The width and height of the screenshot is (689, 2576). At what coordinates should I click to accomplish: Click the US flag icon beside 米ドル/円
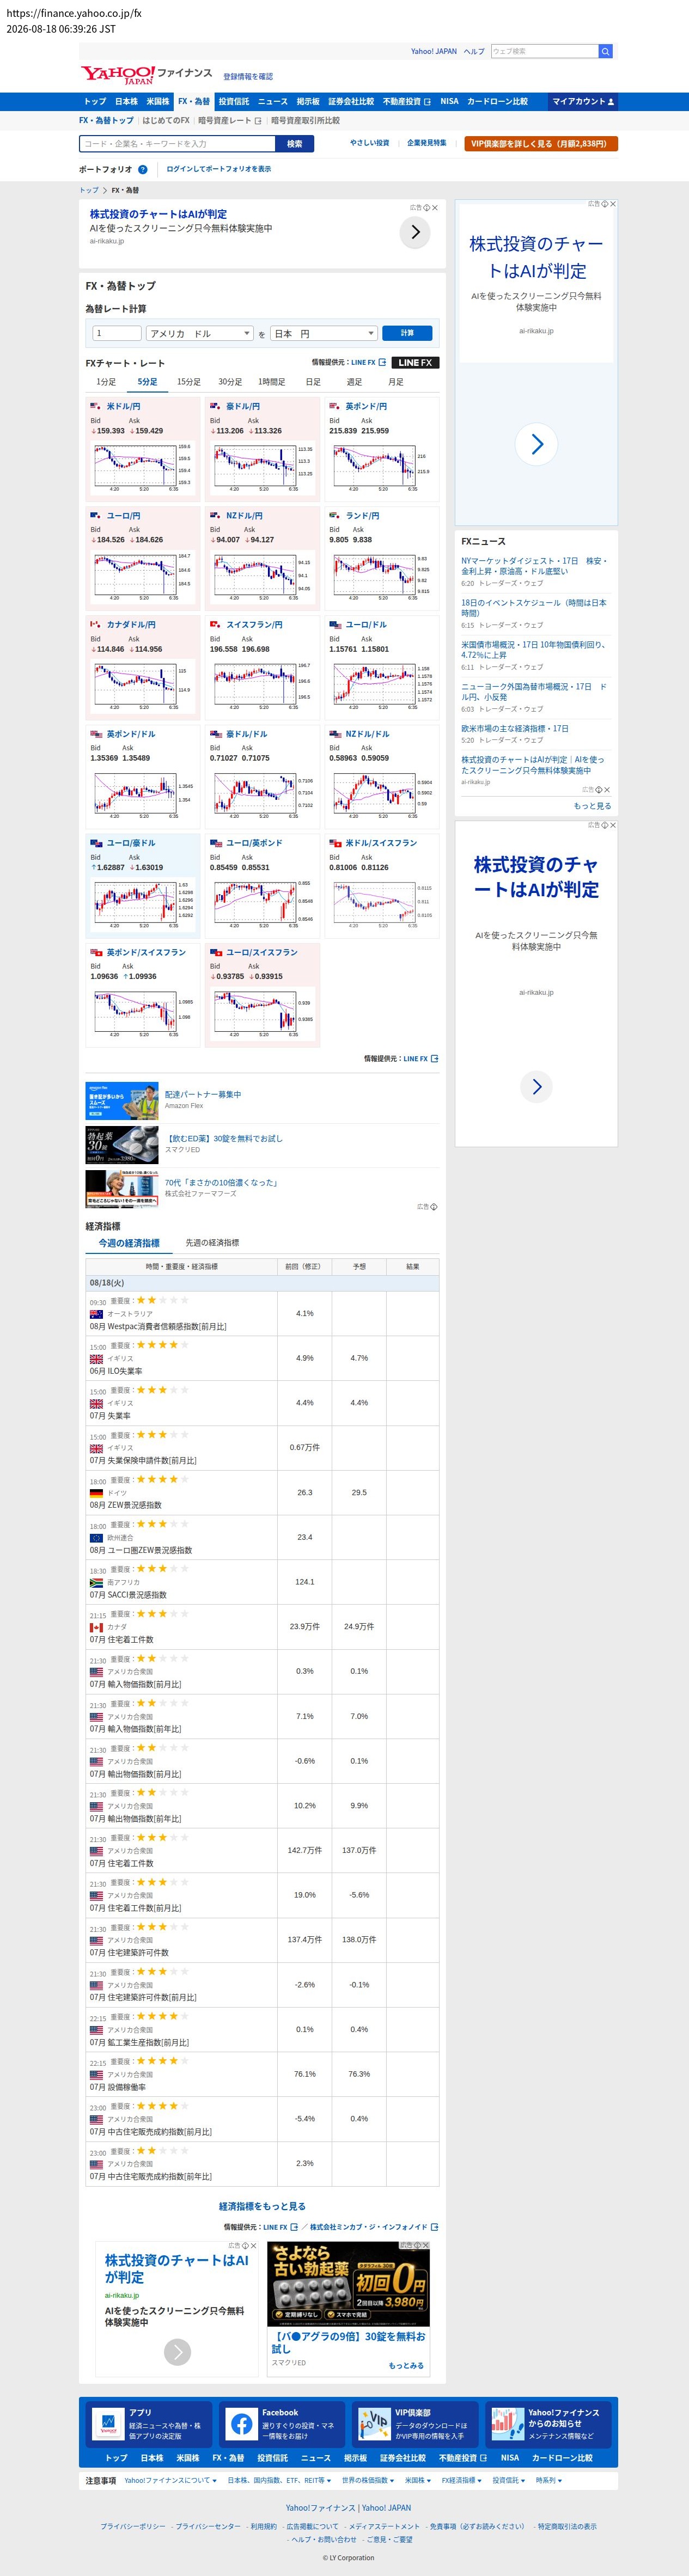tap(96, 406)
